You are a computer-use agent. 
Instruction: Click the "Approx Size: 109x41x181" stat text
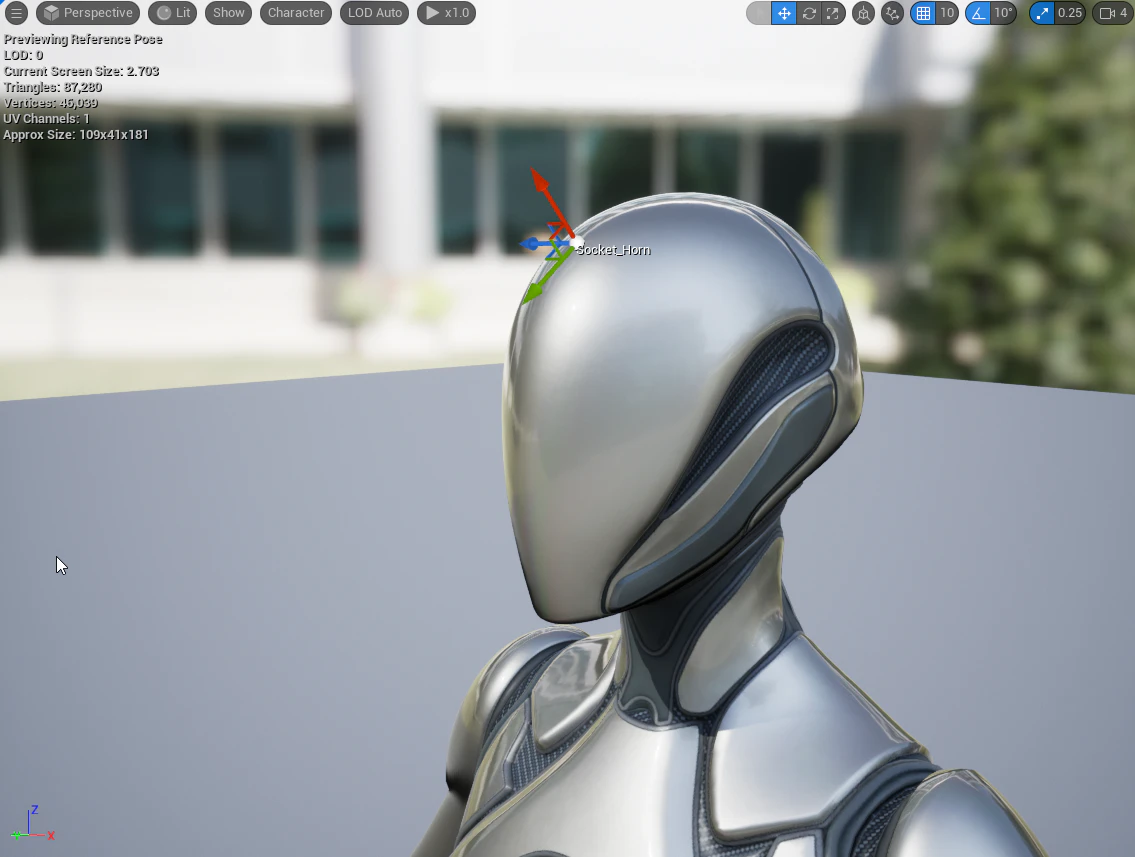[x=76, y=135]
